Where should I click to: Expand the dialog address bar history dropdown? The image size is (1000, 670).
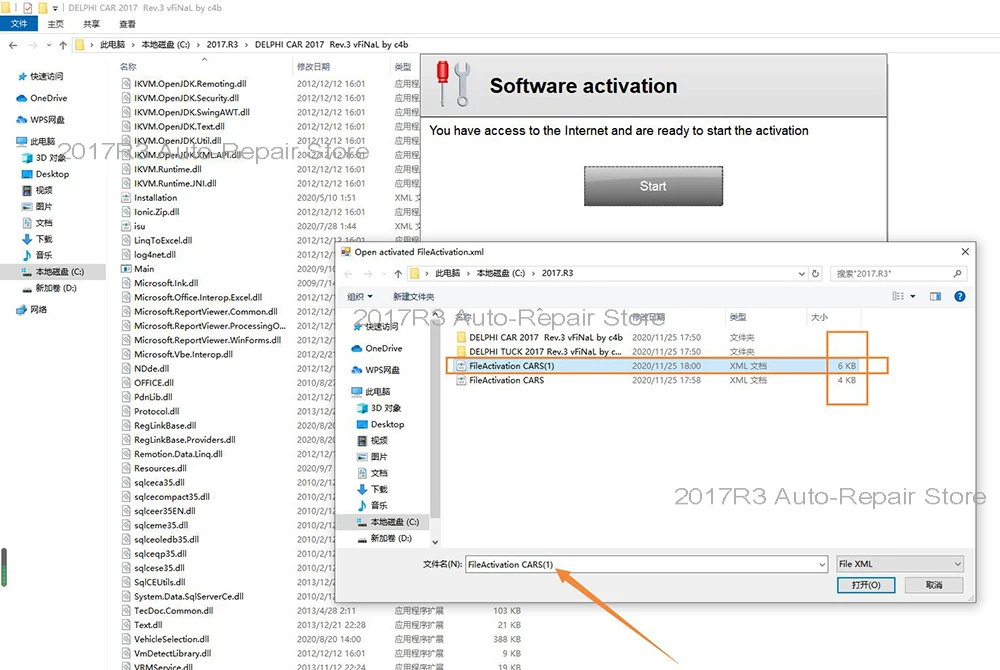click(802, 273)
